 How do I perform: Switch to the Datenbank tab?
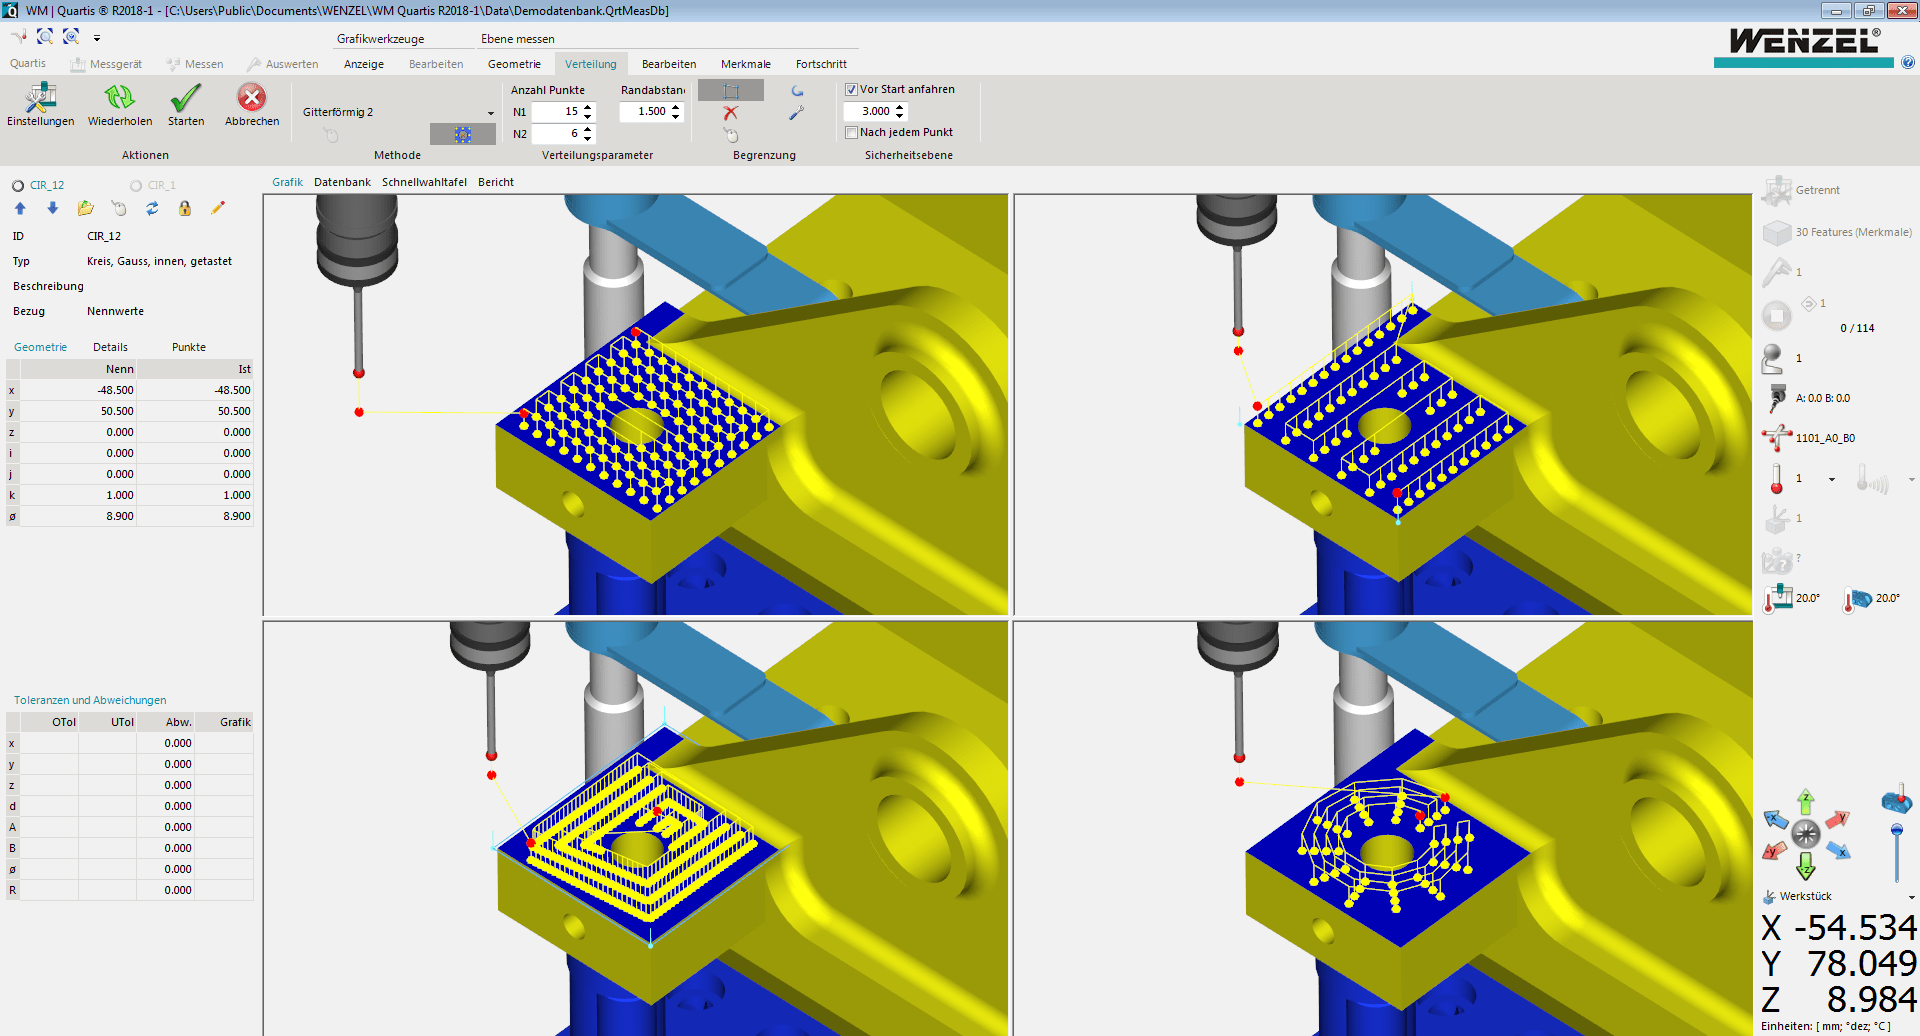pyautogui.click(x=342, y=181)
